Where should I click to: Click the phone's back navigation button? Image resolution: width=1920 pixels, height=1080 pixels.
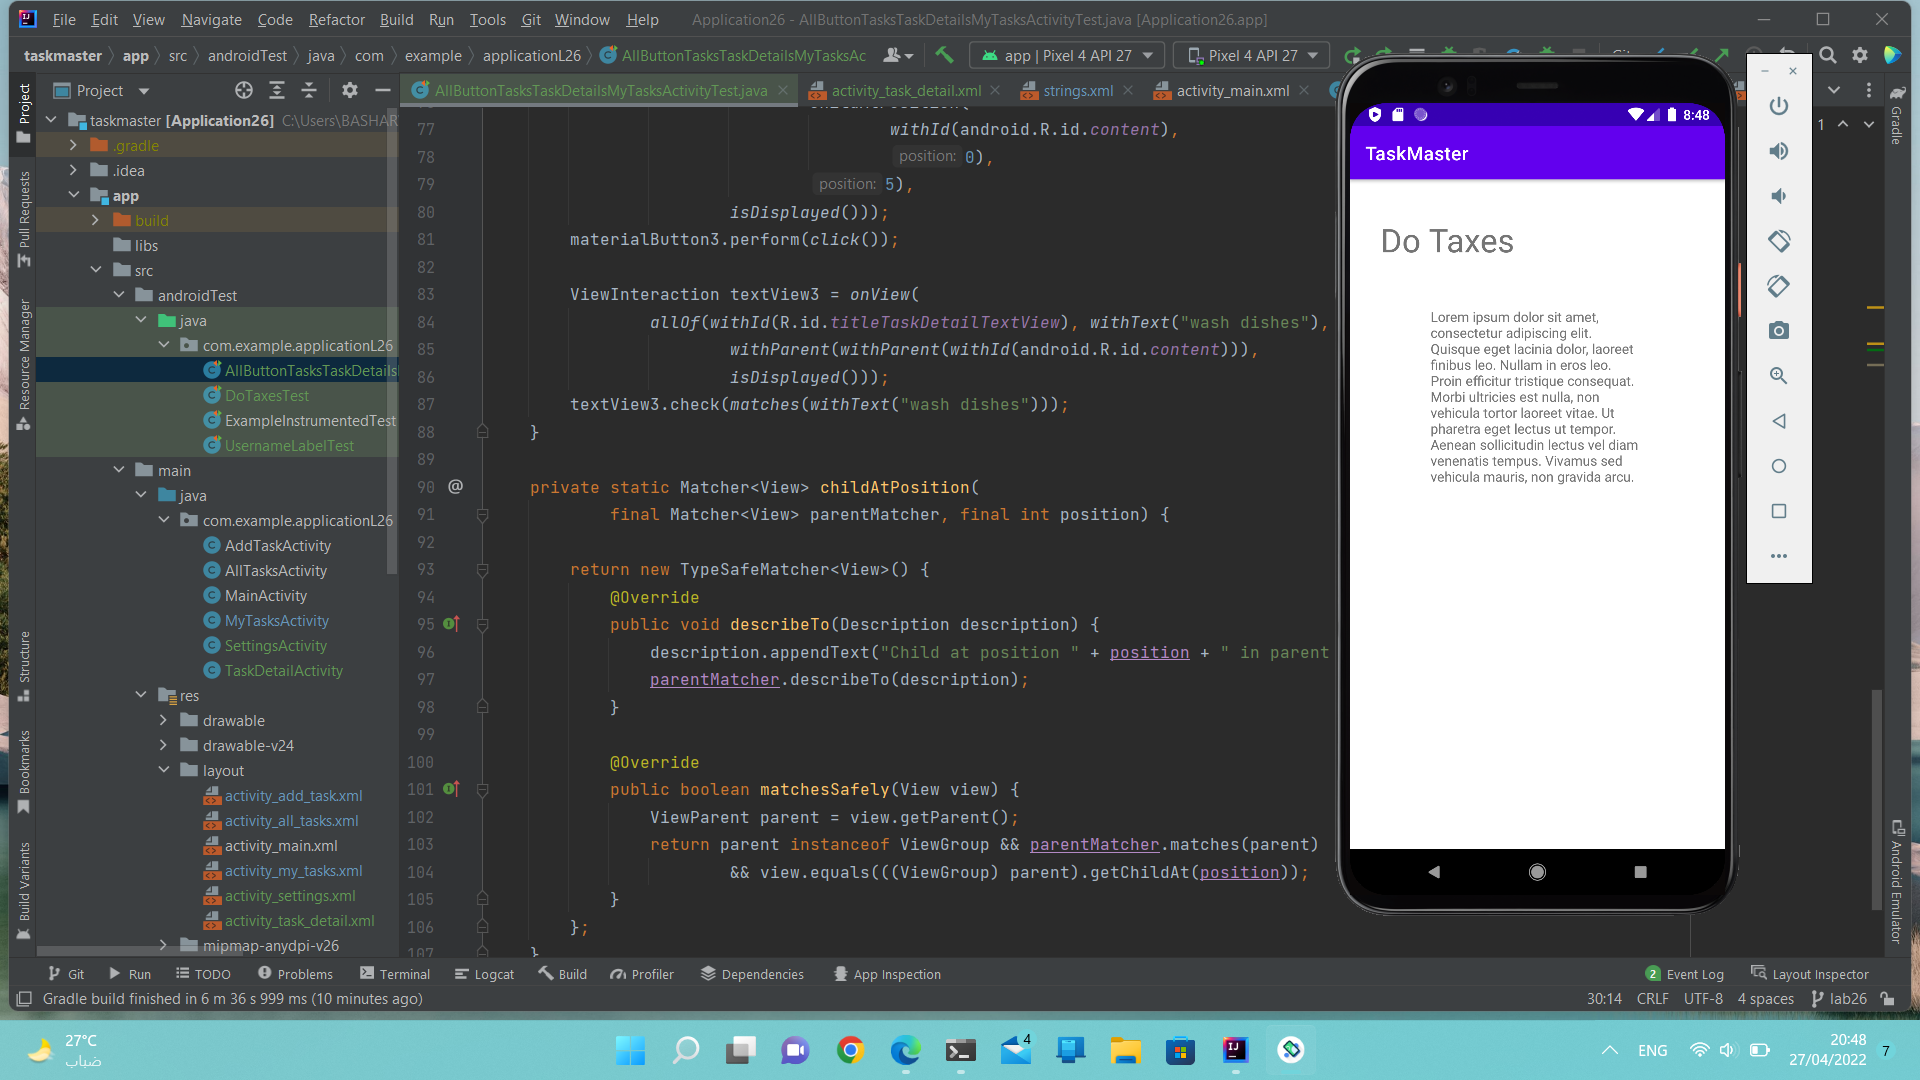pos(1433,872)
